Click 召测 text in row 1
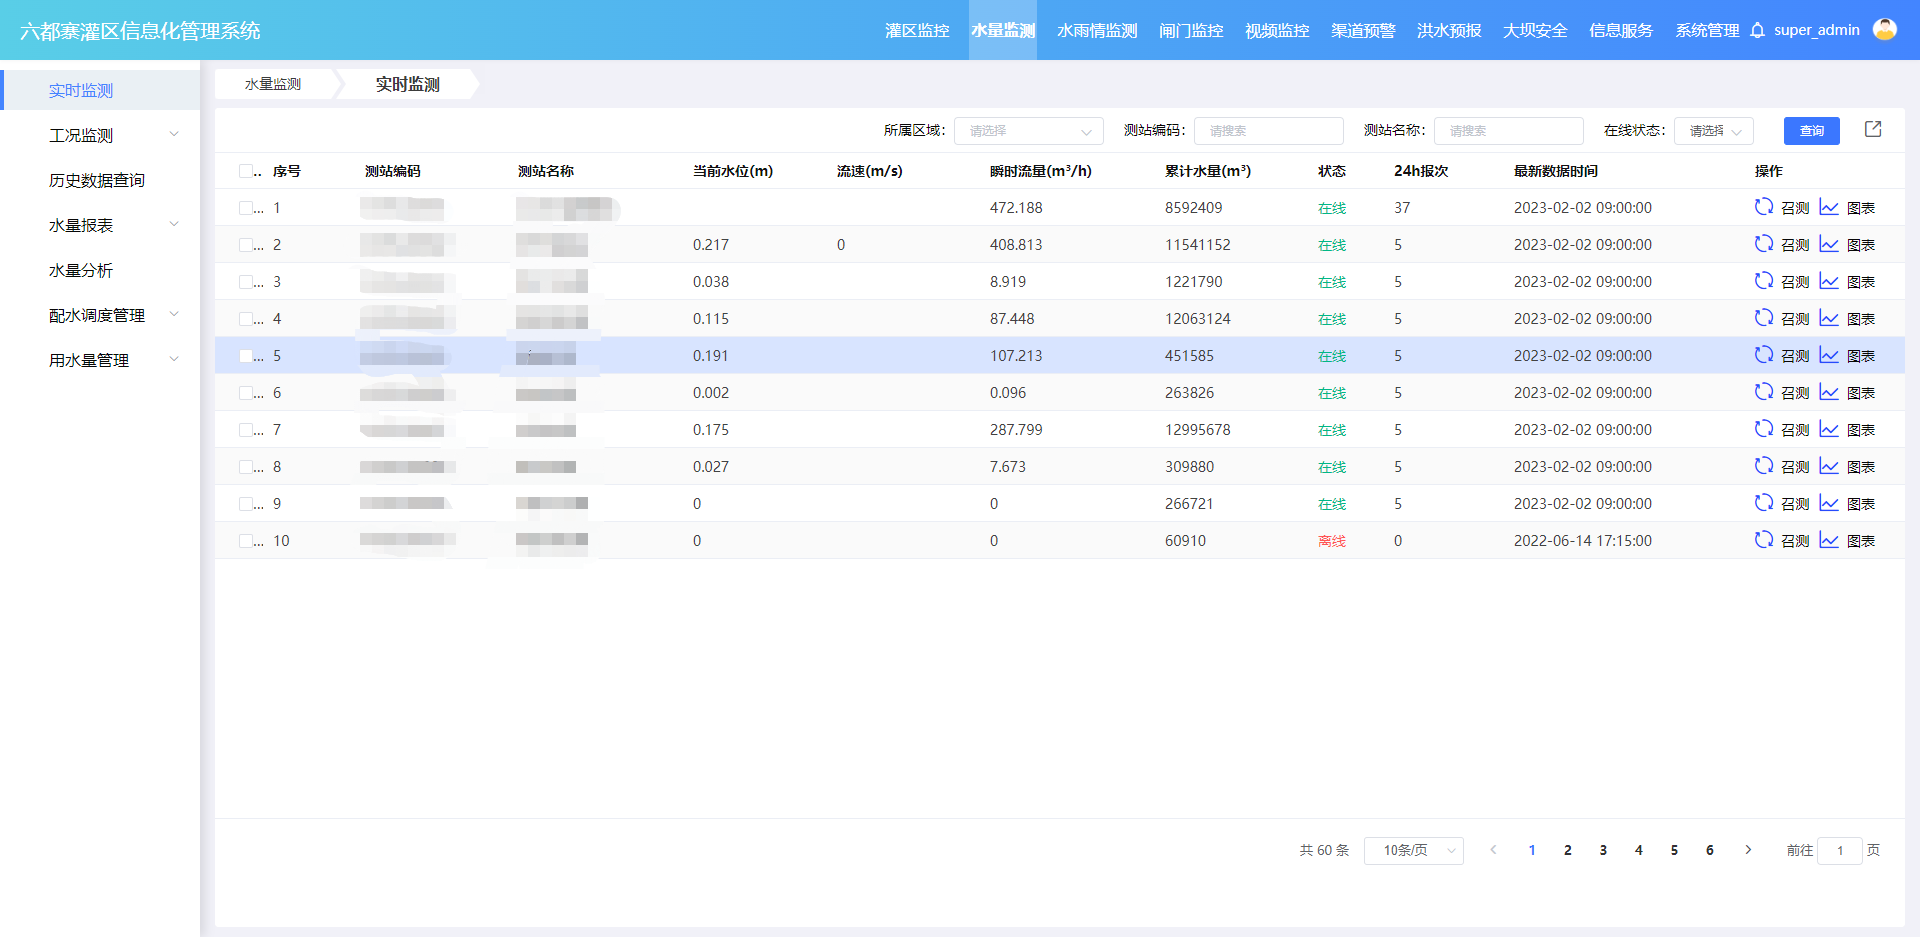Viewport: 1920px width, 937px height. click(x=1795, y=208)
